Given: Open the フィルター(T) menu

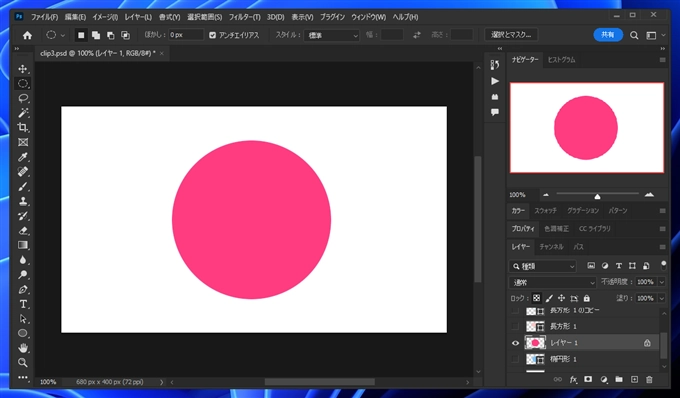Looking at the screenshot, I should [245, 17].
